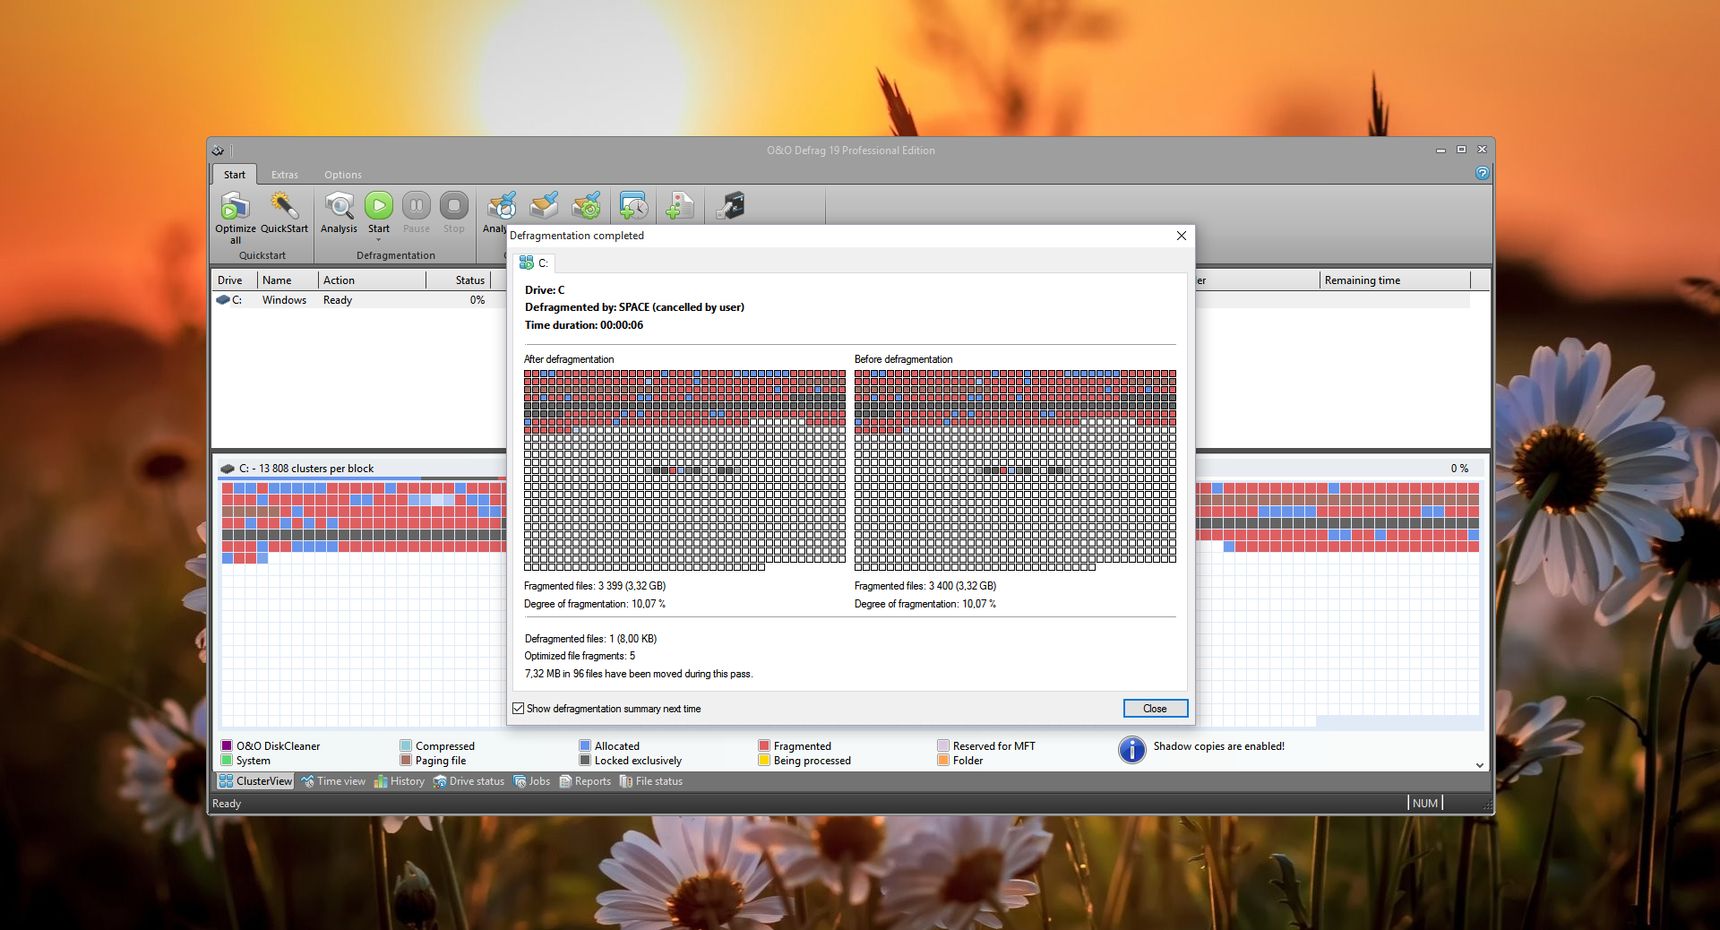Click the disk icon with green gear

coord(586,206)
